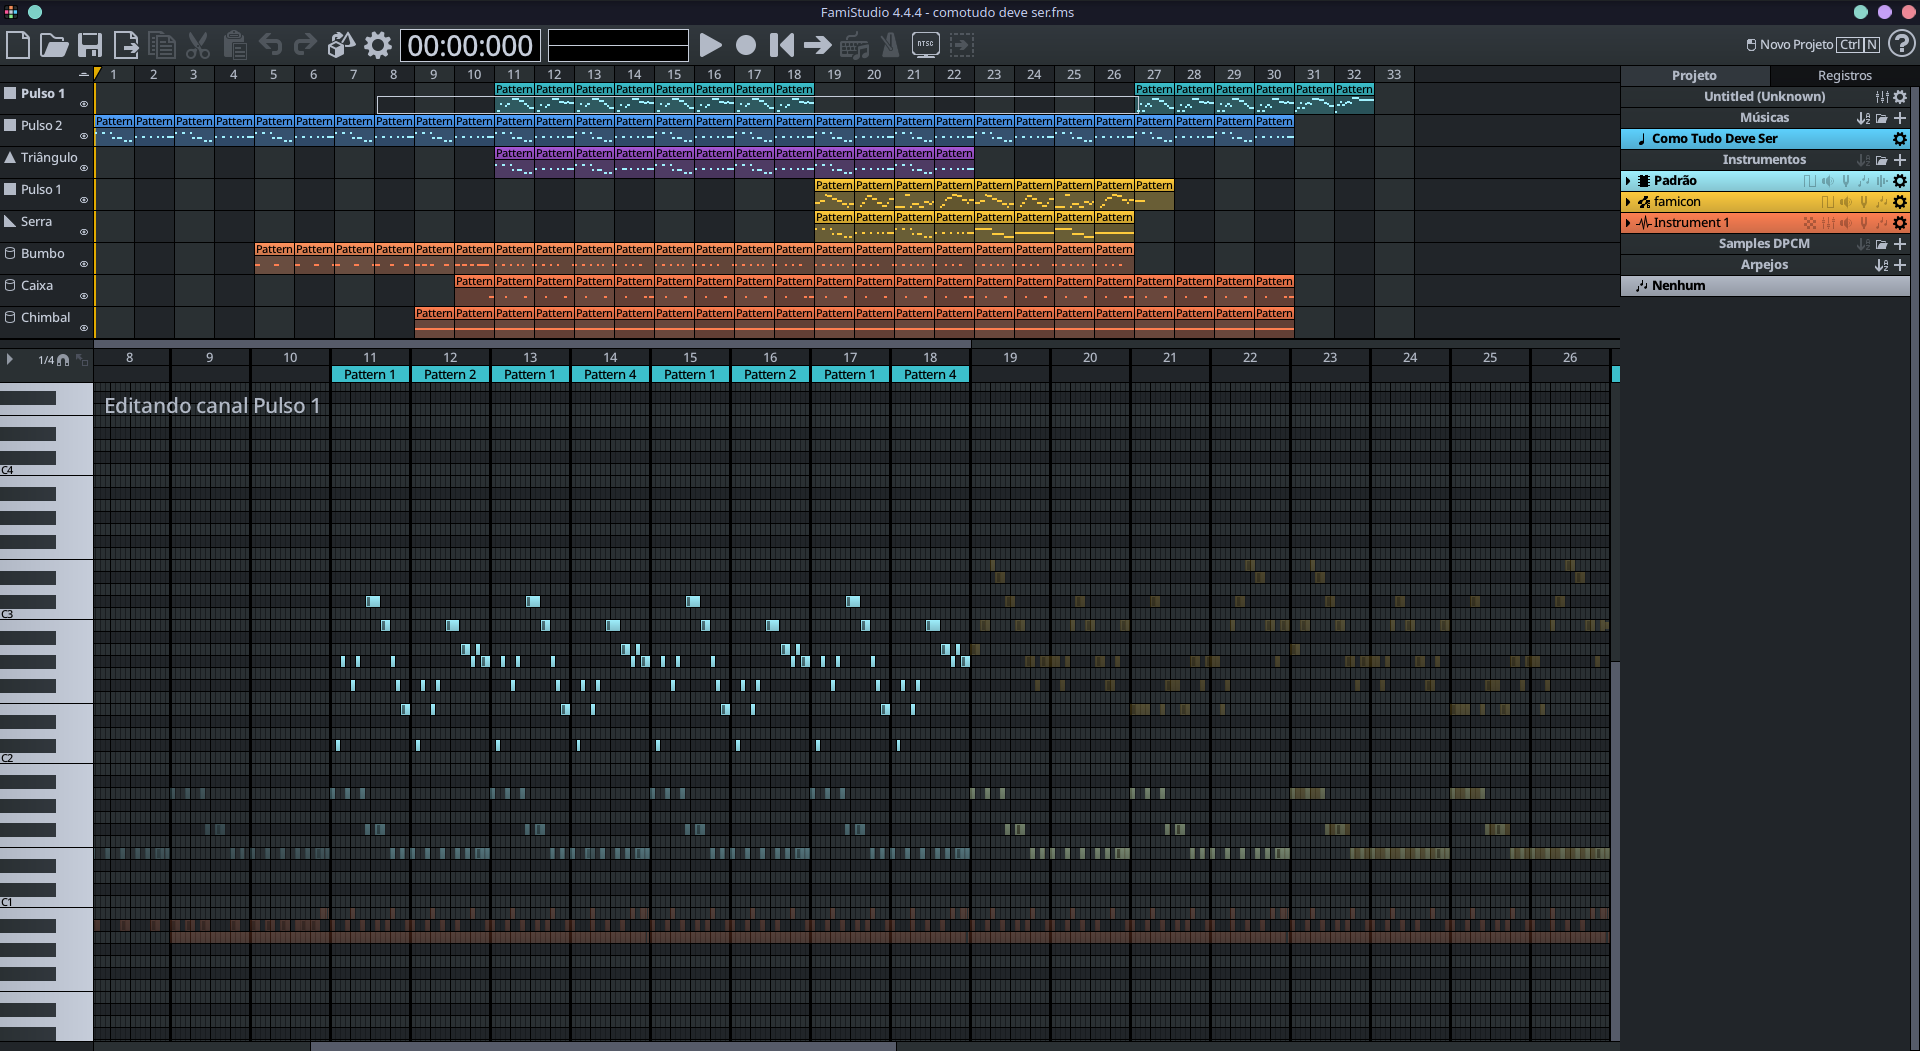Screen dimensions: 1920x1051
Task: Select the Projeto tab
Action: coord(1694,76)
